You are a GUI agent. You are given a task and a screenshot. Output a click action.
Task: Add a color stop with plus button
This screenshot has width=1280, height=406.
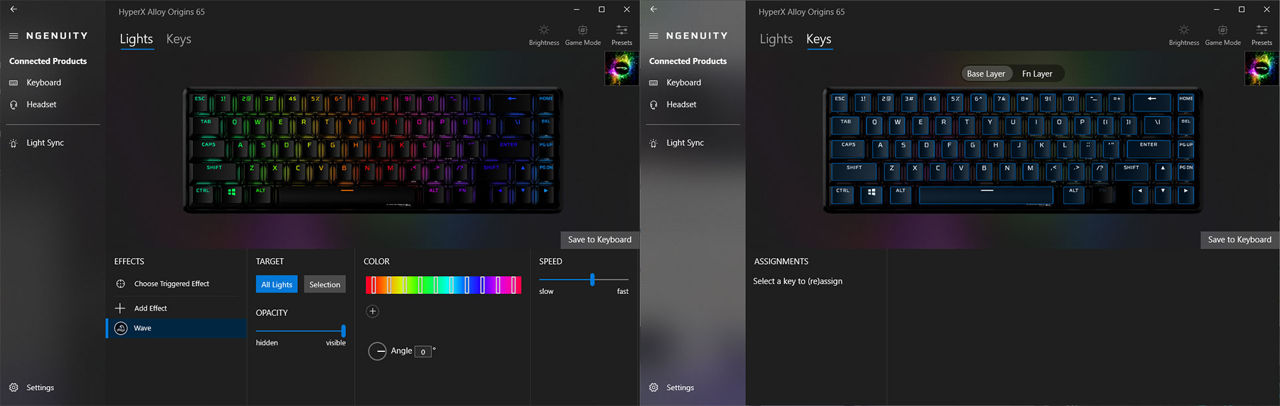(x=372, y=311)
